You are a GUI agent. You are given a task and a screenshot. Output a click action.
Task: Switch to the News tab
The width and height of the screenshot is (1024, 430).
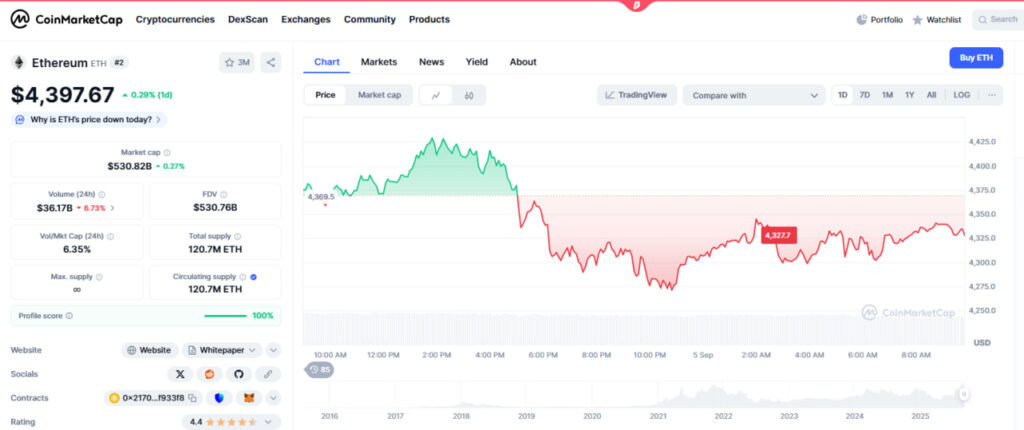point(432,62)
